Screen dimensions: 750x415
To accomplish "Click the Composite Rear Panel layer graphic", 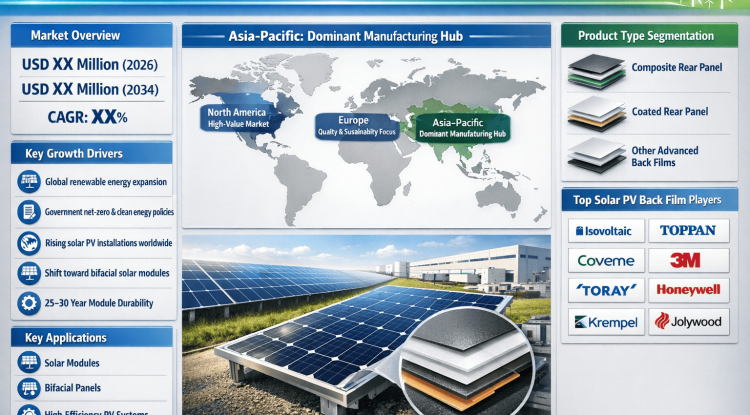I will [x=596, y=71].
